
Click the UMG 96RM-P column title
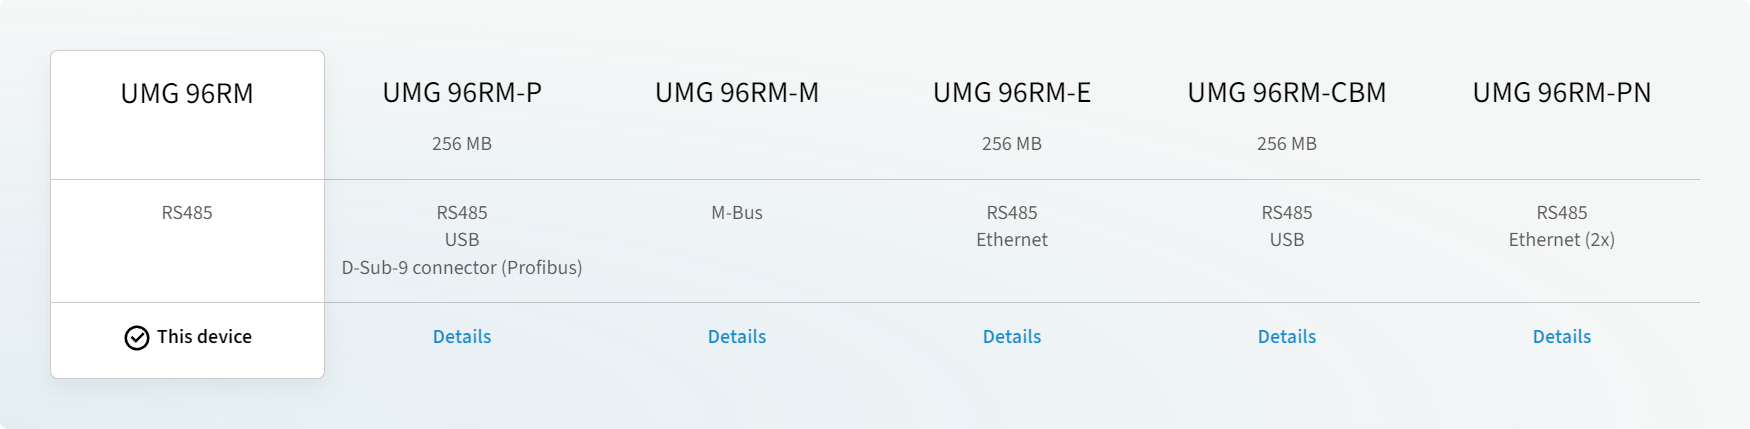coord(462,93)
